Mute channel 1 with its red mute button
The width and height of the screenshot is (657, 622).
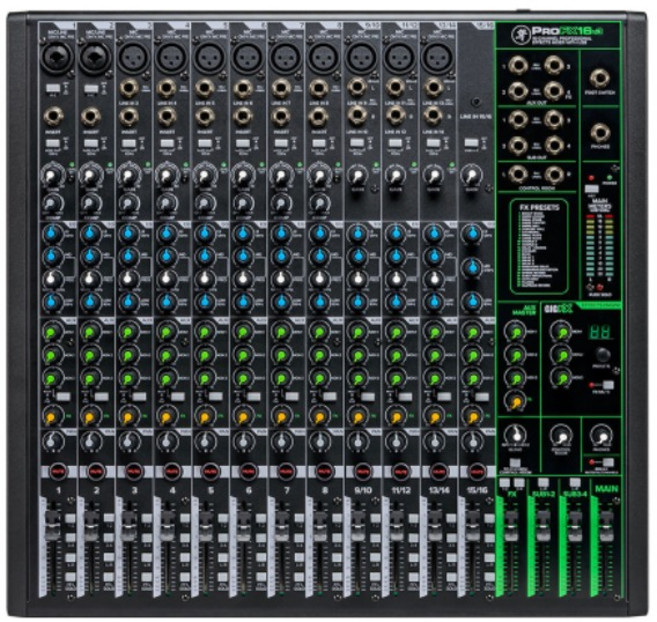click(57, 472)
